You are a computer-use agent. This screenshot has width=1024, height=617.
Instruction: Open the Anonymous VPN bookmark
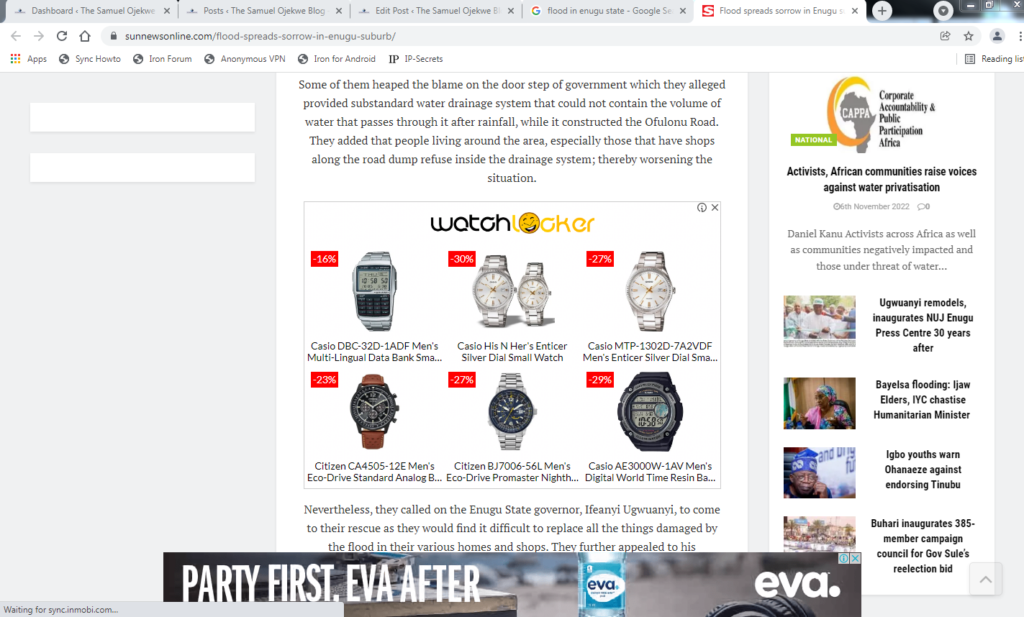(245, 59)
